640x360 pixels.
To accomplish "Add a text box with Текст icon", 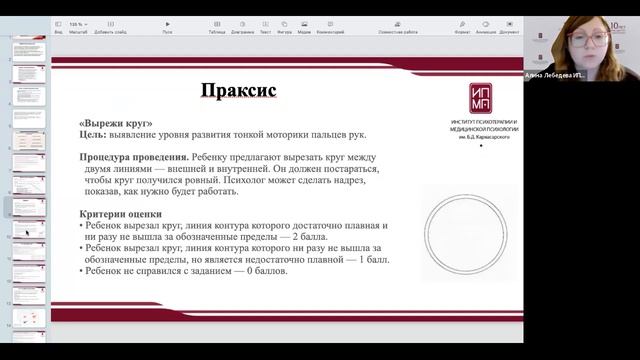I will 265,27.
